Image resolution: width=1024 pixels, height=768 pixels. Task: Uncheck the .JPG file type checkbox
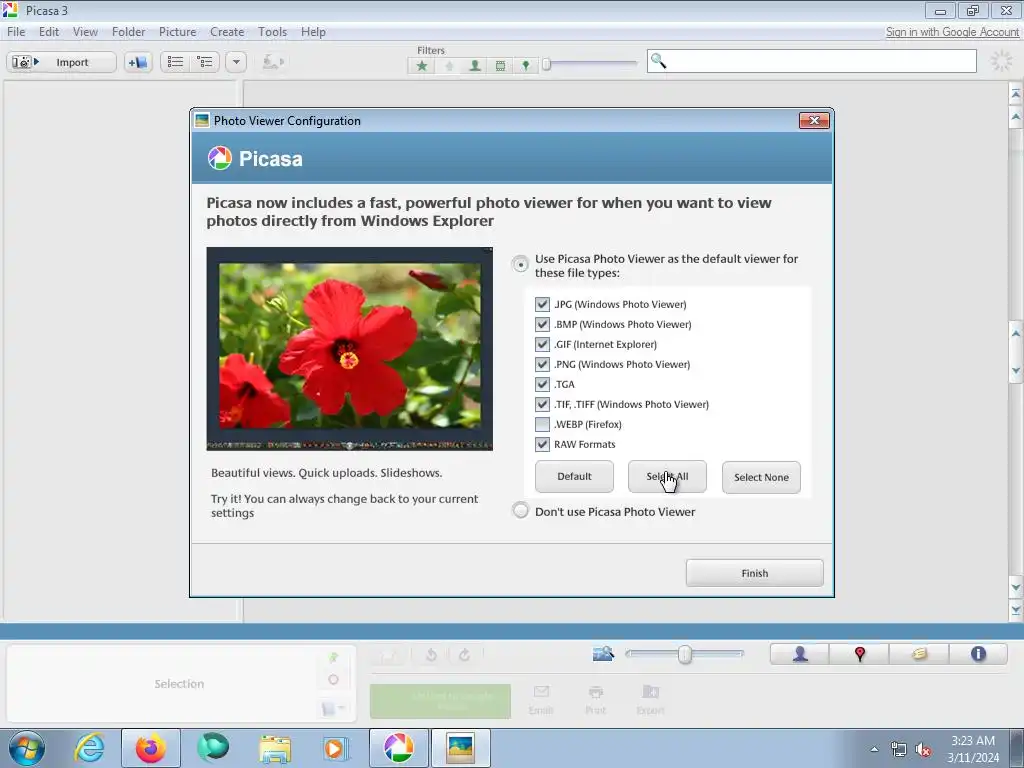pyautogui.click(x=542, y=304)
